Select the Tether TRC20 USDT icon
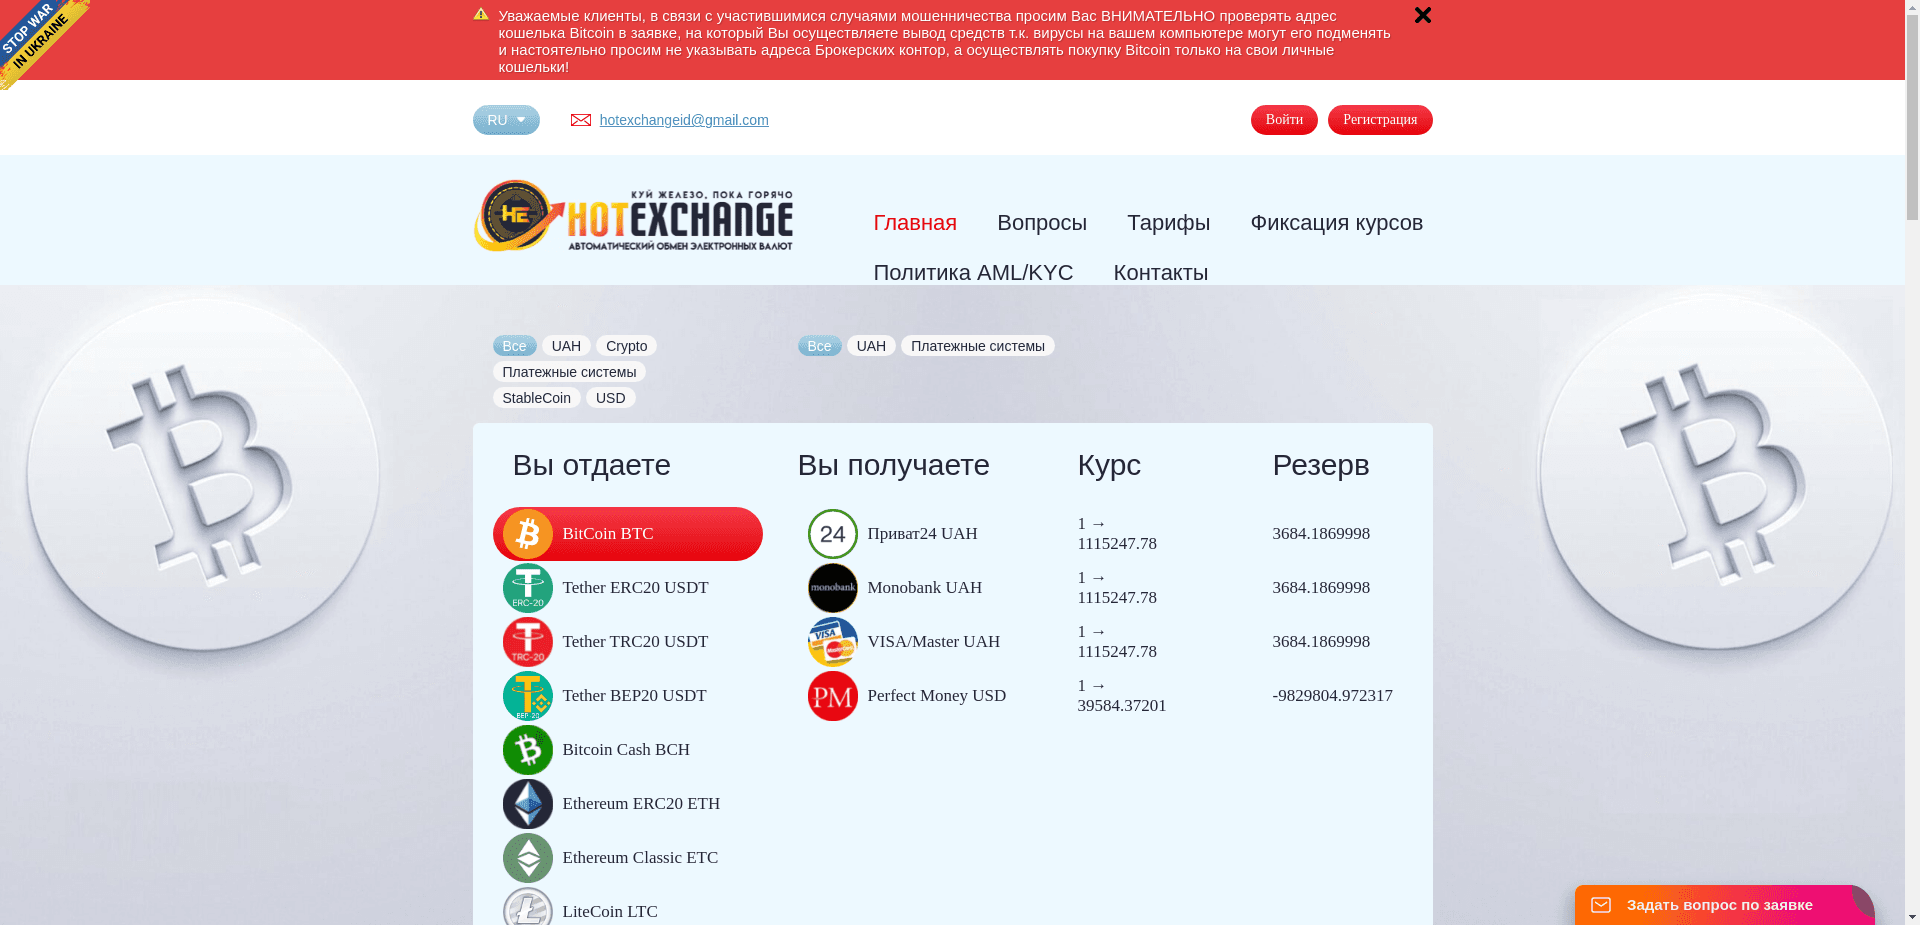Viewport: 1920px width, 925px height. pyautogui.click(x=527, y=641)
